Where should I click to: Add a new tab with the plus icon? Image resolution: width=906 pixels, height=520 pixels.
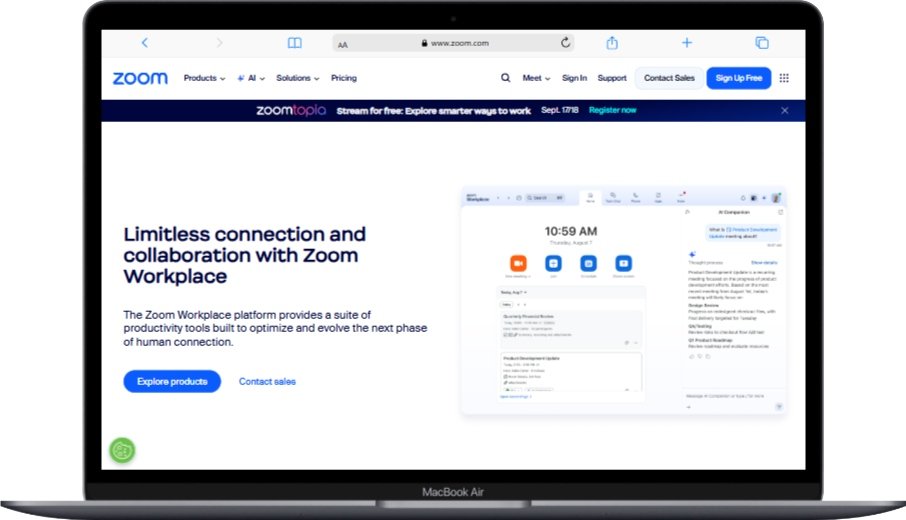[686, 43]
